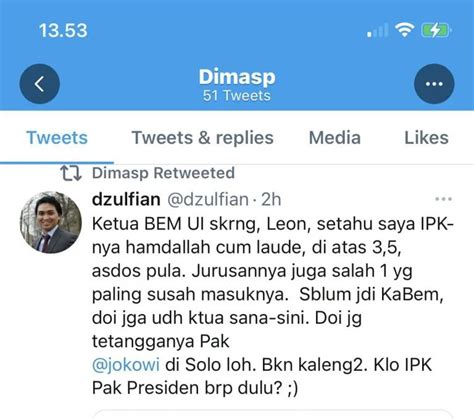The width and height of the screenshot is (474, 419).
Task: Switch to Tweets & replies tab
Action: tap(203, 138)
